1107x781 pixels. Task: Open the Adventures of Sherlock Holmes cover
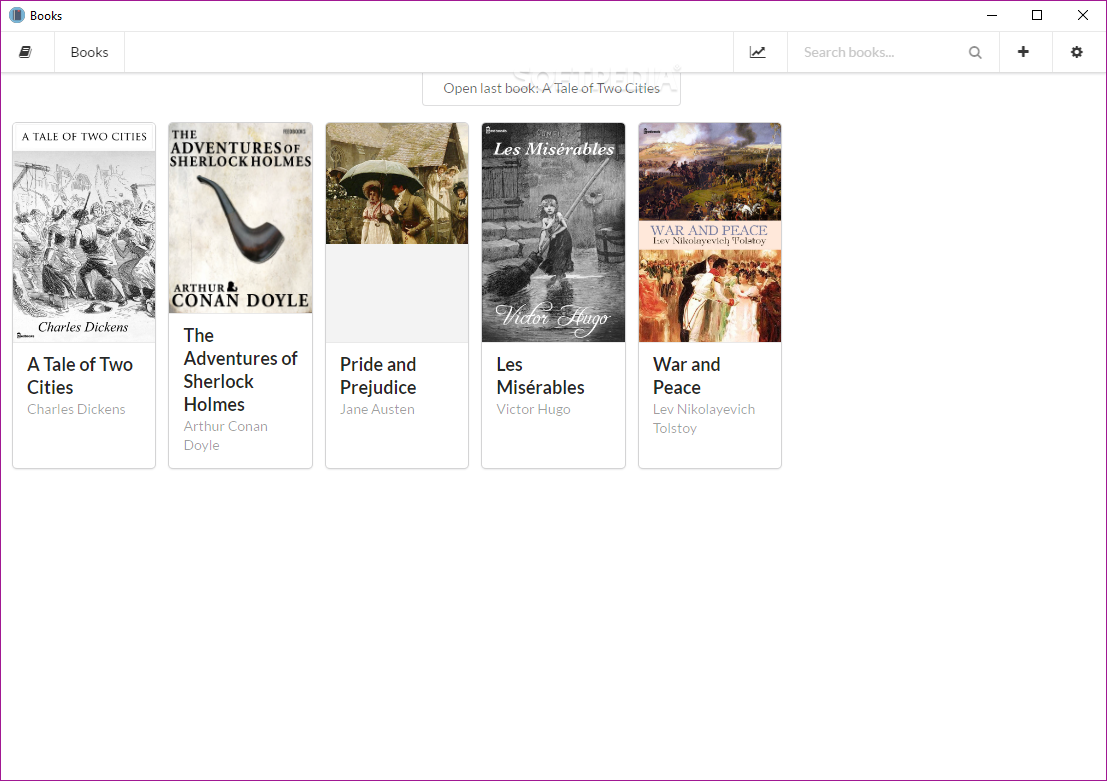click(241, 218)
